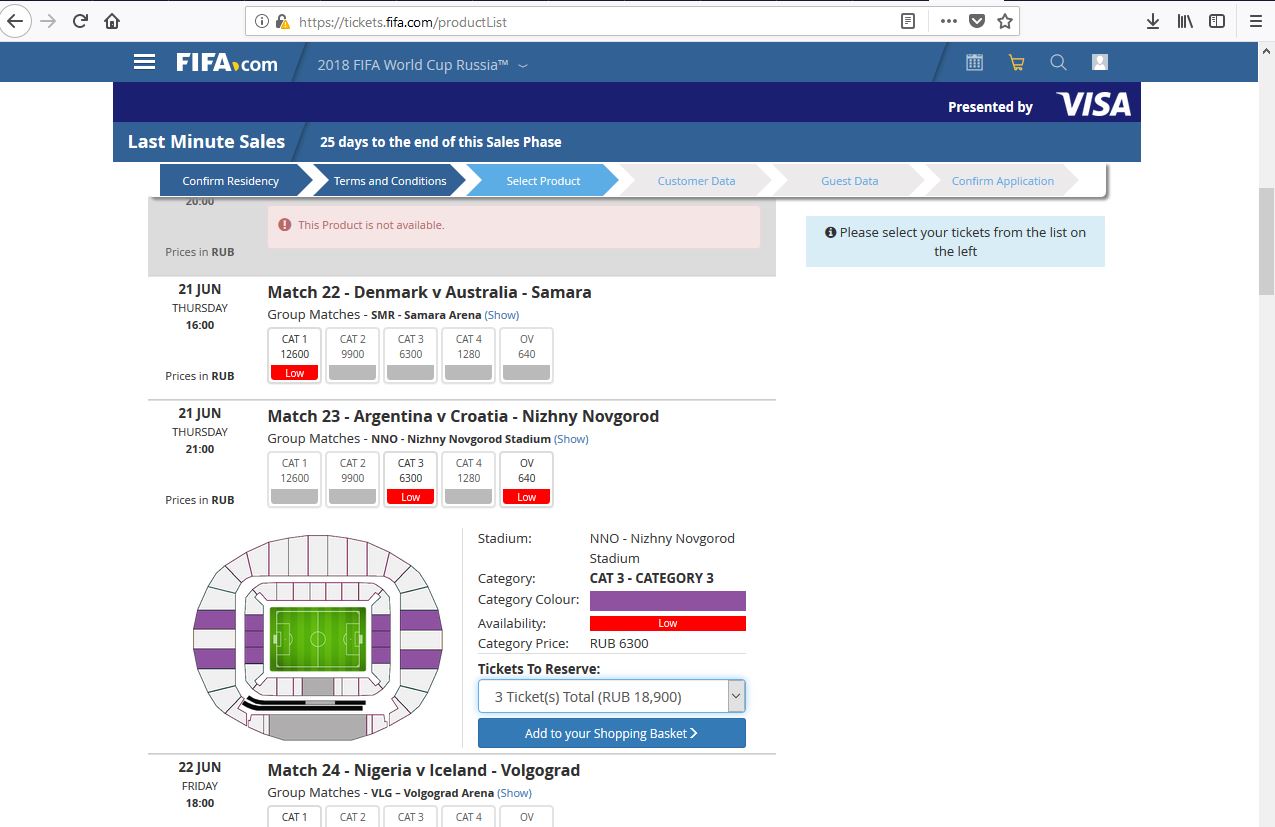Select CAT 3 for Argentina v Croatia
1275x827 pixels.
click(x=410, y=479)
